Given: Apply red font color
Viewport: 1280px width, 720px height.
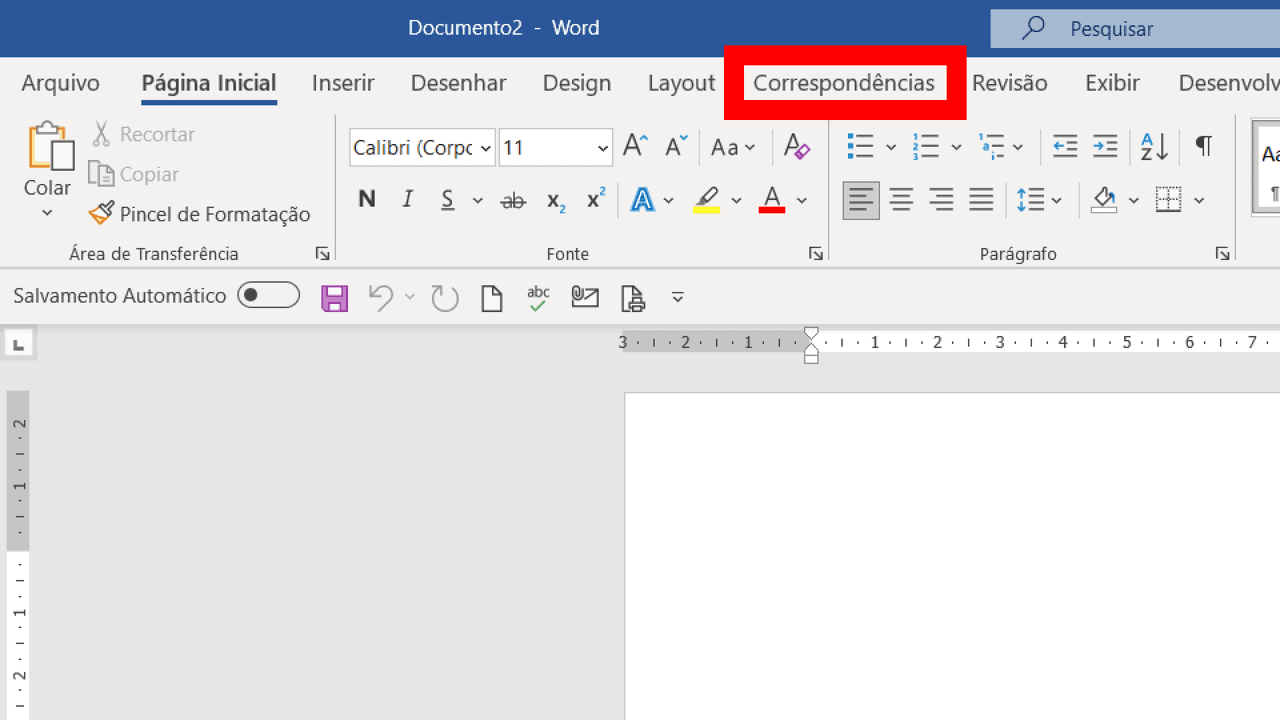Looking at the screenshot, I should click(771, 200).
